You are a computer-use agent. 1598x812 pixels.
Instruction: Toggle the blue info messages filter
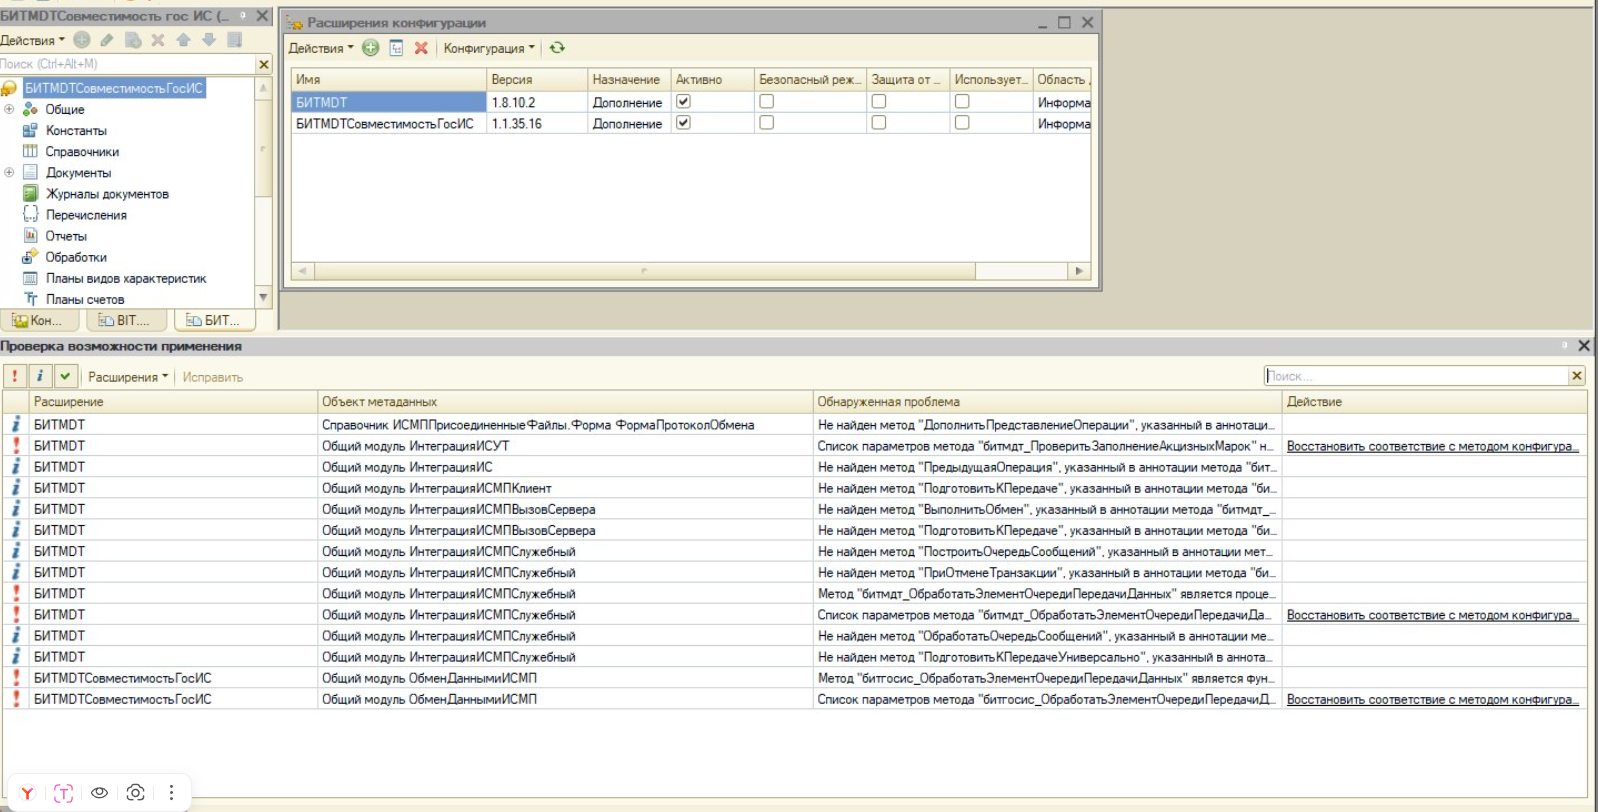coord(40,376)
